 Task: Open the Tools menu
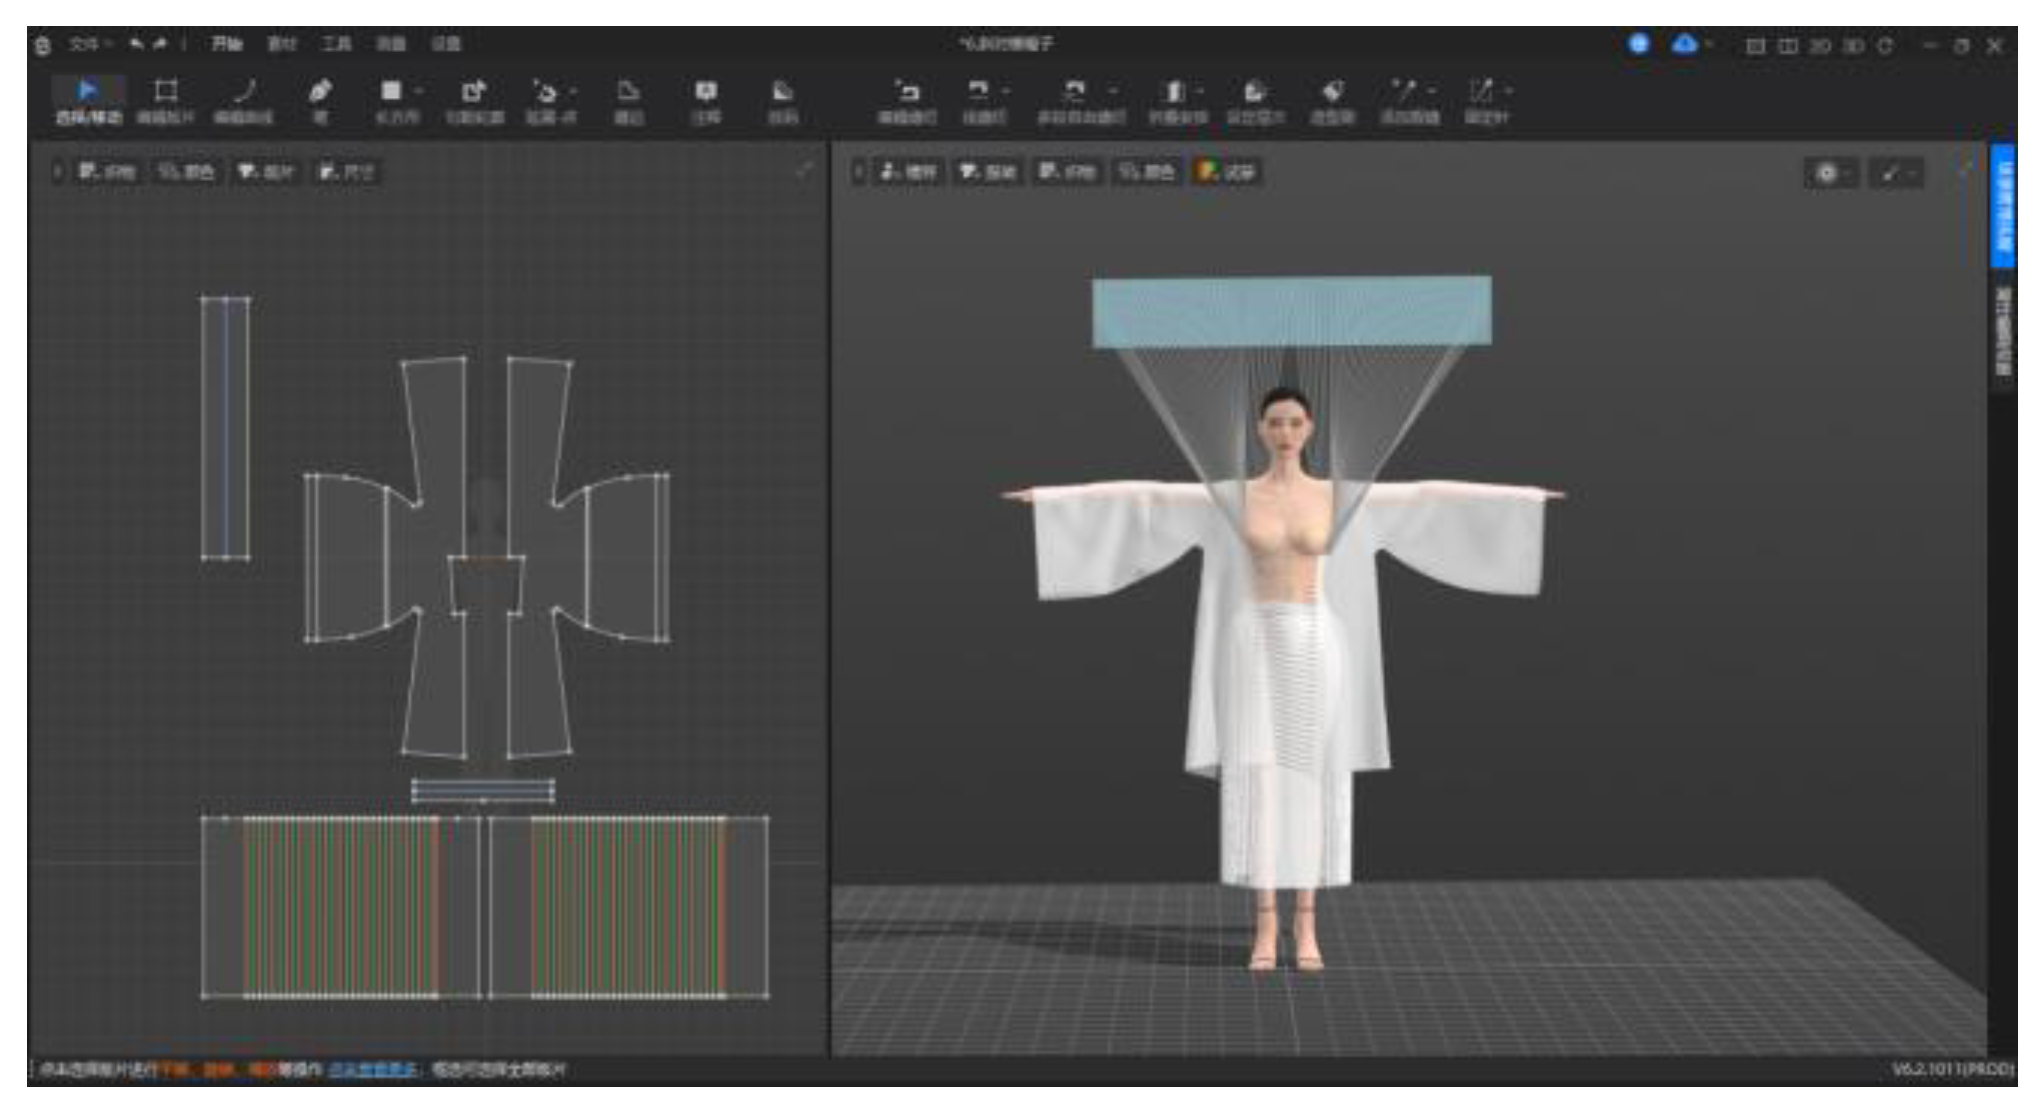point(336,44)
